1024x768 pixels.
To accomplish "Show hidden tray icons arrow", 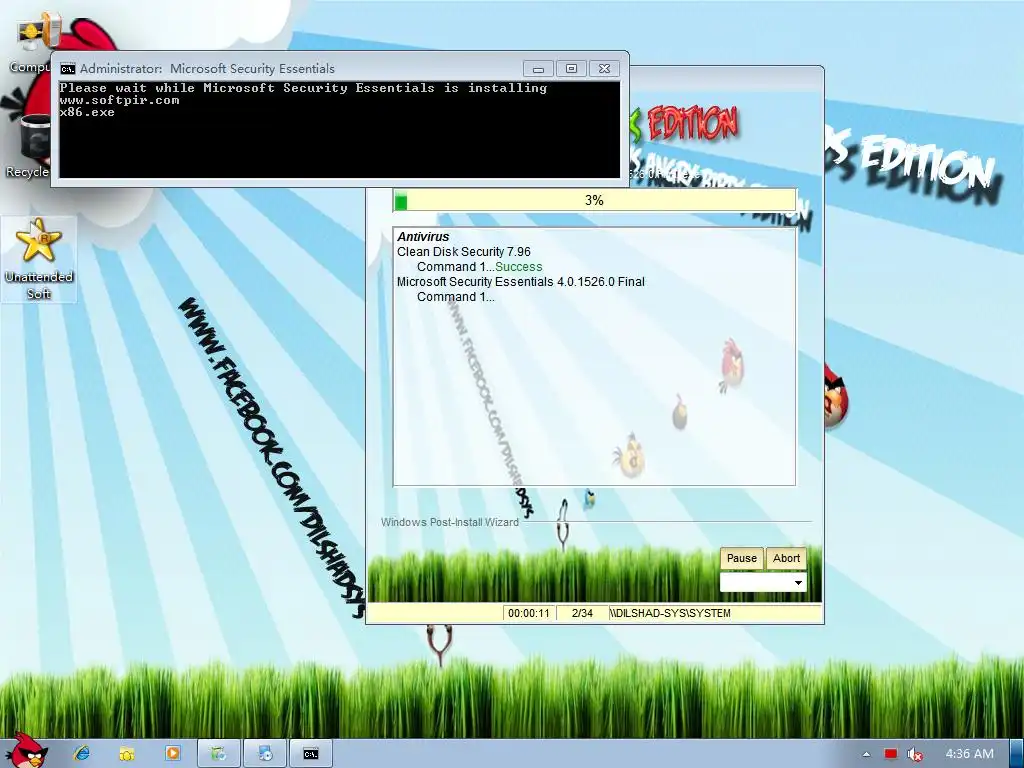I will tap(866, 754).
